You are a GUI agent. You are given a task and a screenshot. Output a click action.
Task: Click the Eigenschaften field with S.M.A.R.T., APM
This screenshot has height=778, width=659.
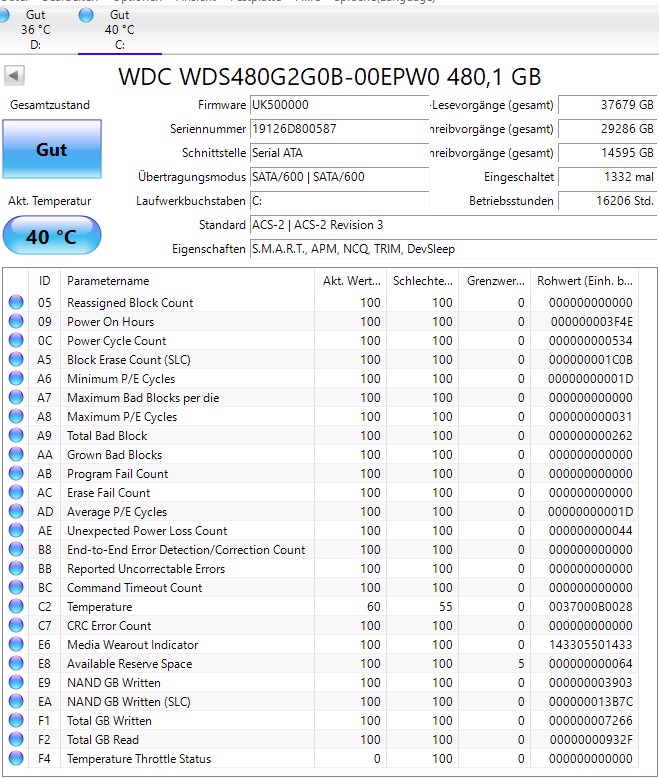454,249
